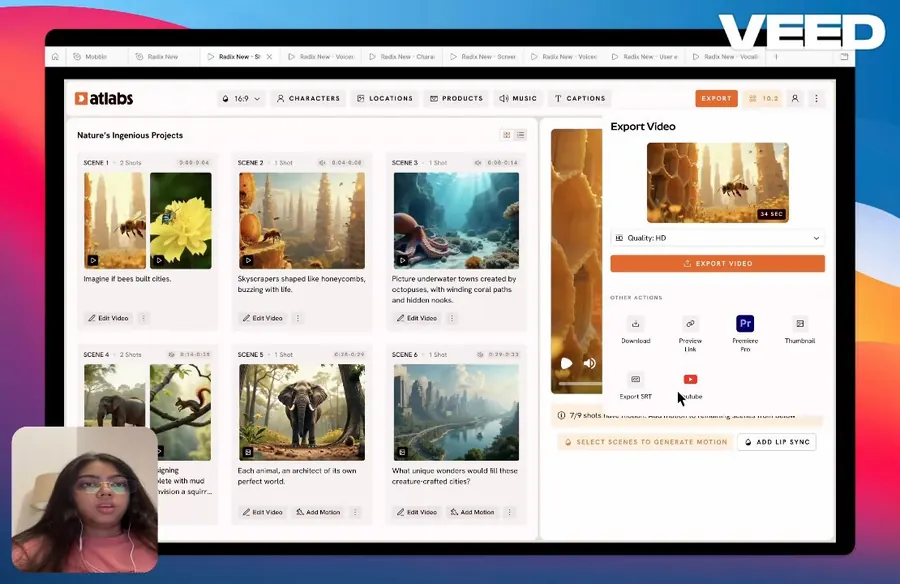Viewport: 900px width, 584px height.
Task: Export to Premiere Pro icon
Action: pos(745,323)
